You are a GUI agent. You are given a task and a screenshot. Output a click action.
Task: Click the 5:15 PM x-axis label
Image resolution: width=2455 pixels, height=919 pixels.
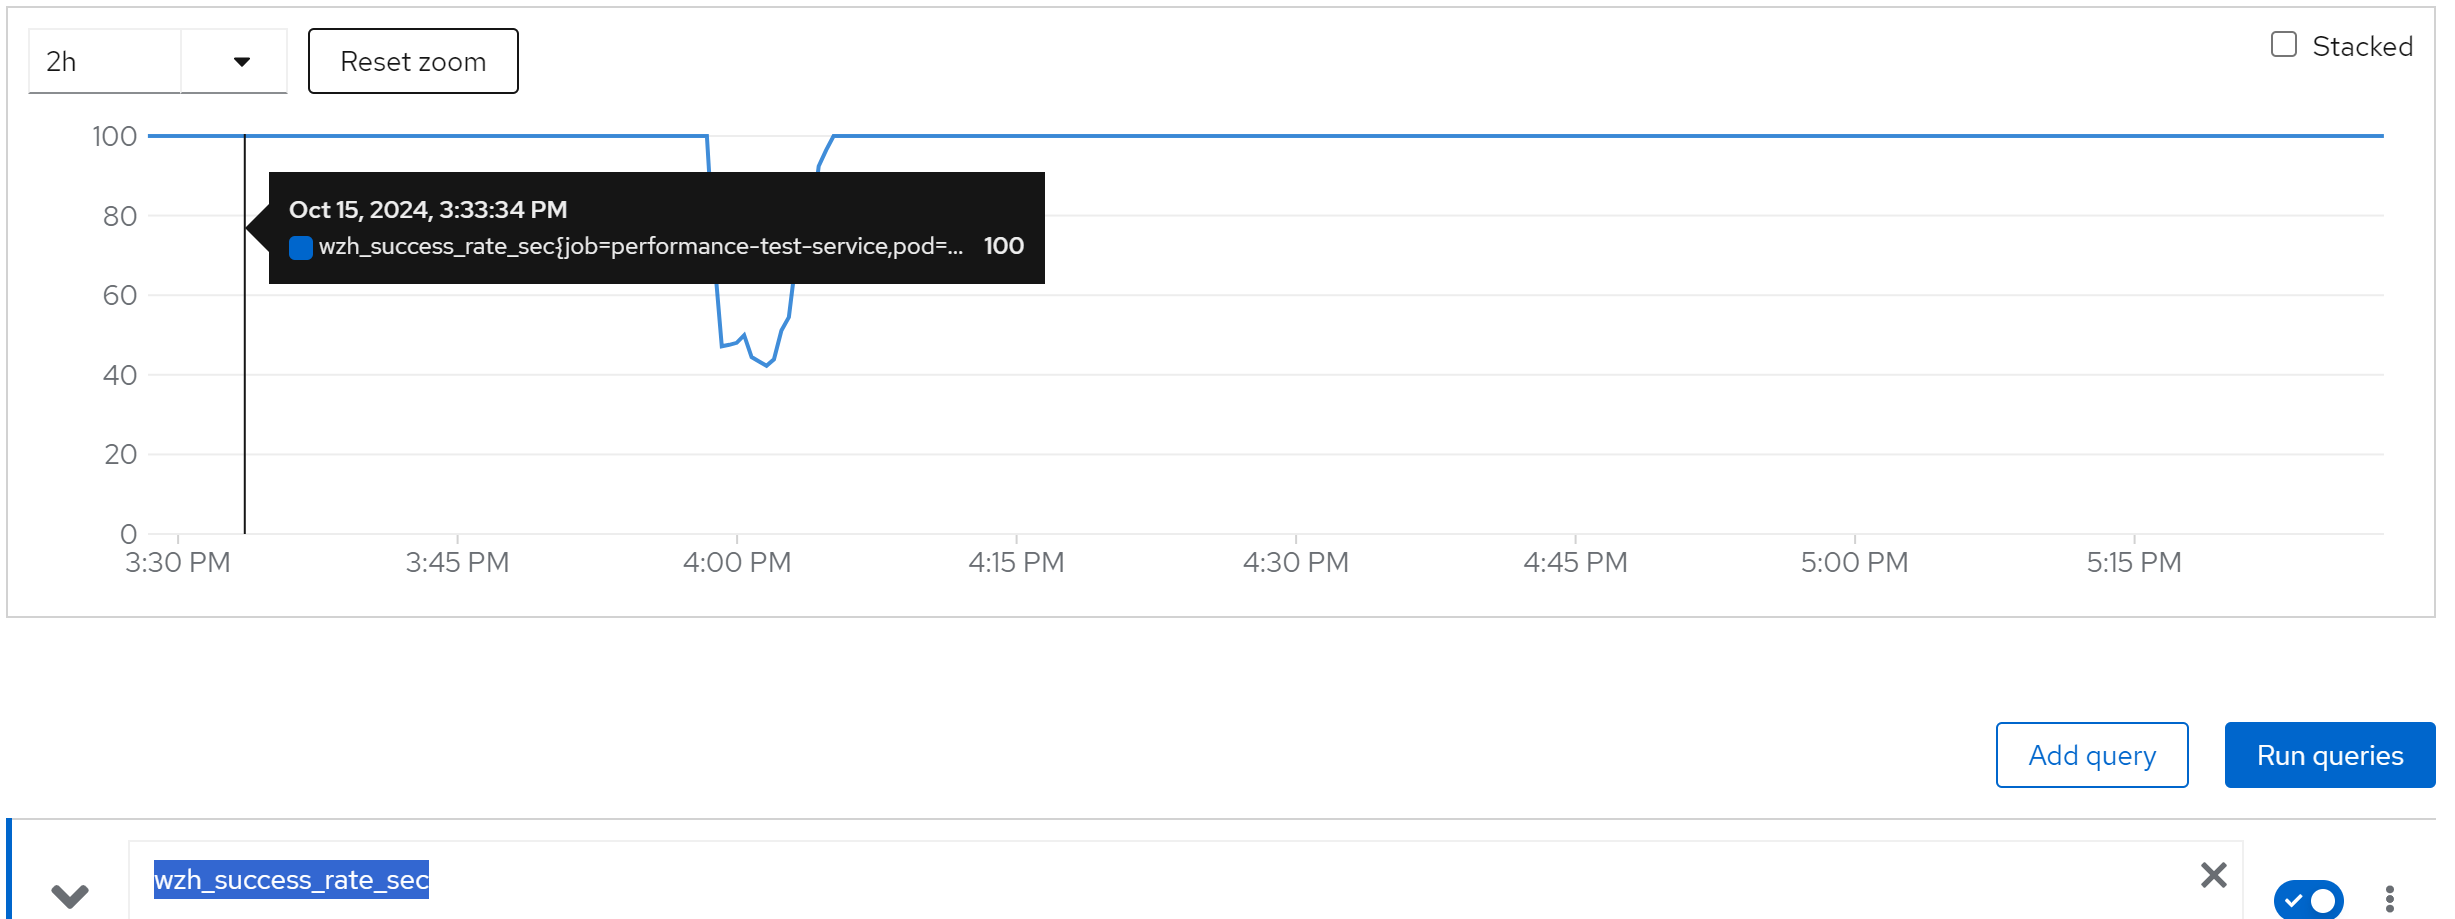click(2133, 563)
